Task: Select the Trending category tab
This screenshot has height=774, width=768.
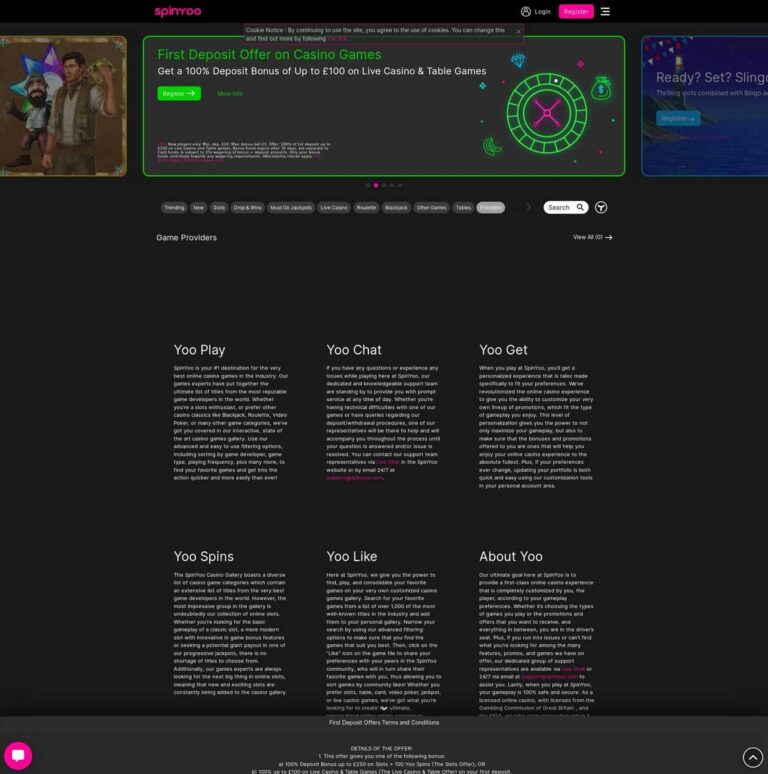Action: pyautogui.click(x=174, y=208)
